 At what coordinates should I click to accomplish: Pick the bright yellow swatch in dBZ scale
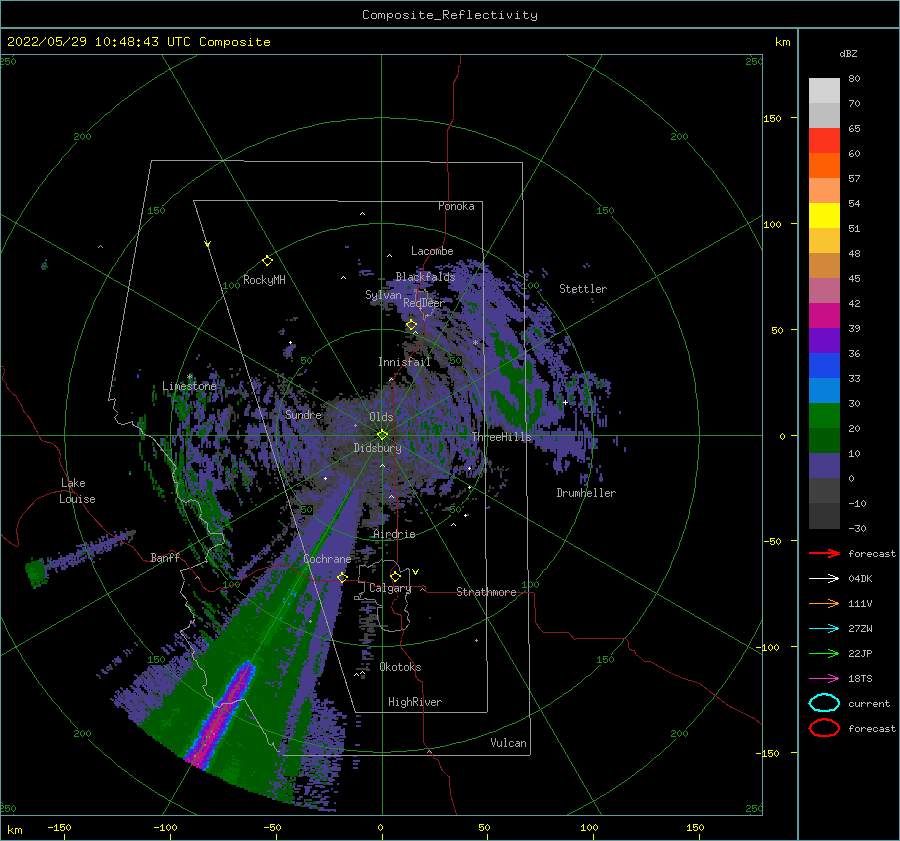[824, 216]
